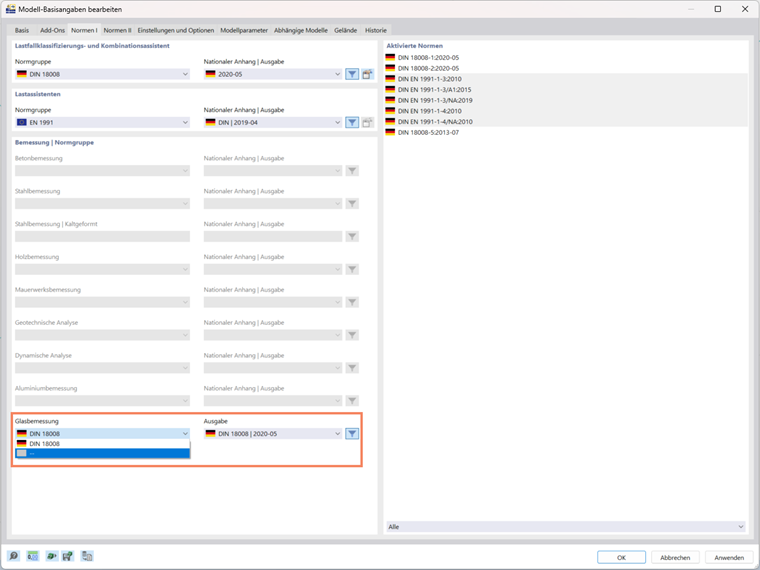Screen dimensions: 760x570
Task: Select DIN 18008-1:2020-05 in activated standards
Action: (x=567, y=58)
